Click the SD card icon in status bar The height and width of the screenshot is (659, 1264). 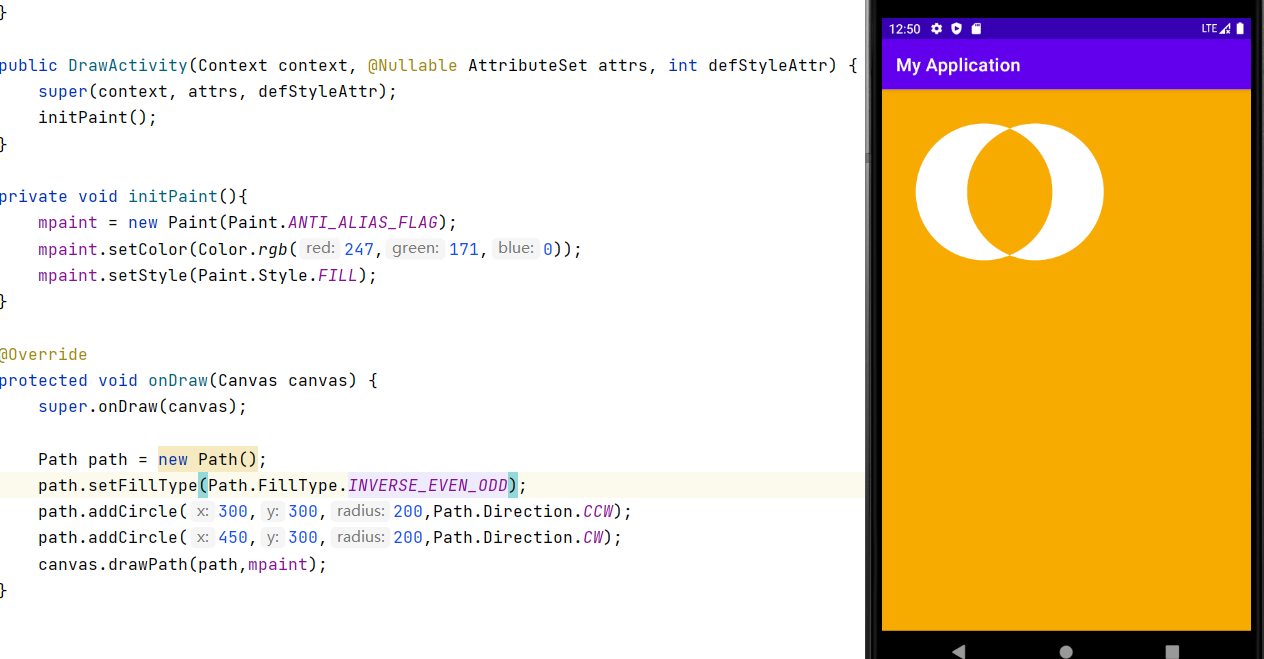pyautogui.click(x=975, y=29)
